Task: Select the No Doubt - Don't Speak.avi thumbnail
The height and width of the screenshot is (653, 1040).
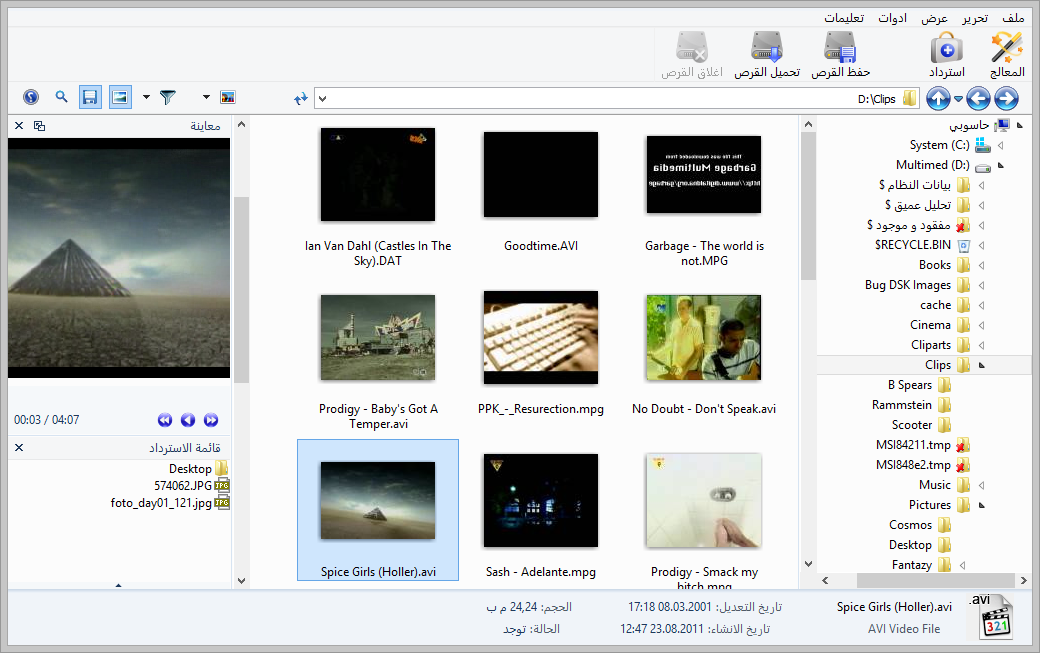Action: coord(704,337)
